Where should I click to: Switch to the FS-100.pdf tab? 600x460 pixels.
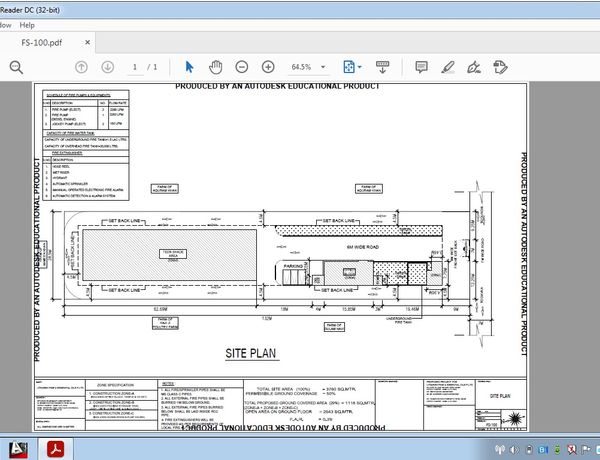(41, 44)
